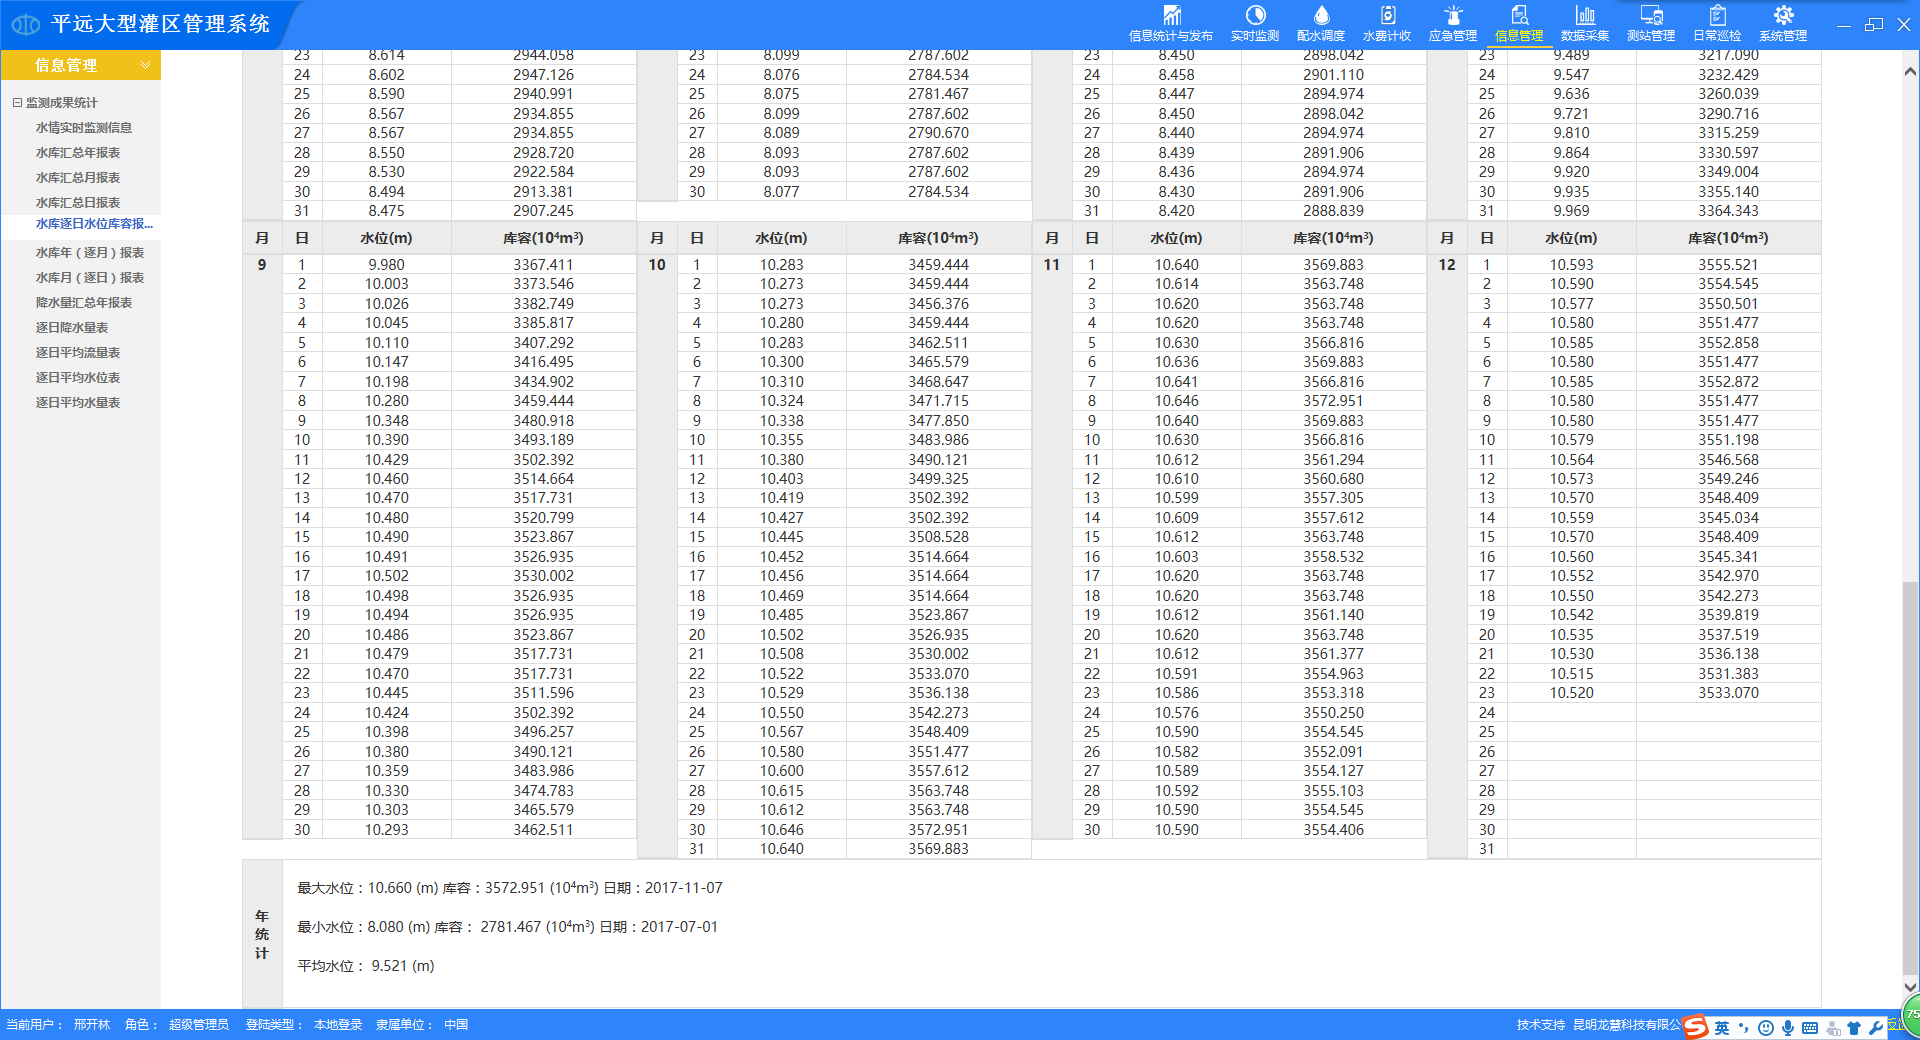Click vertical scrollbar up arrow
The height and width of the screenshot is (1040, 1920).
(x=1910, y=72)
